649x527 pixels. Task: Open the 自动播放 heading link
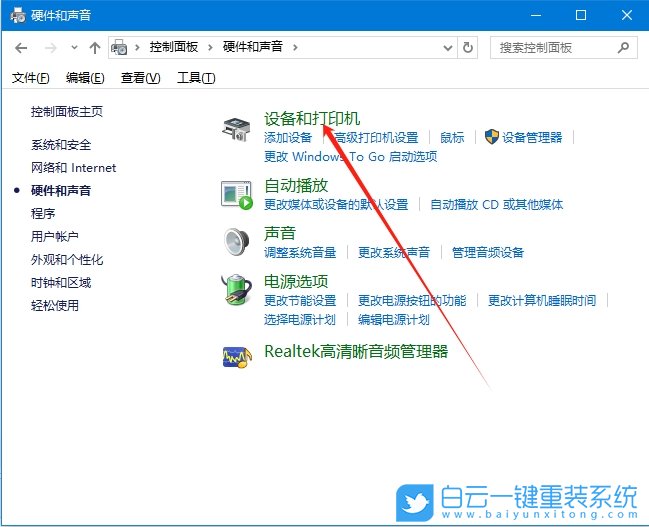(x=296, y=185)
